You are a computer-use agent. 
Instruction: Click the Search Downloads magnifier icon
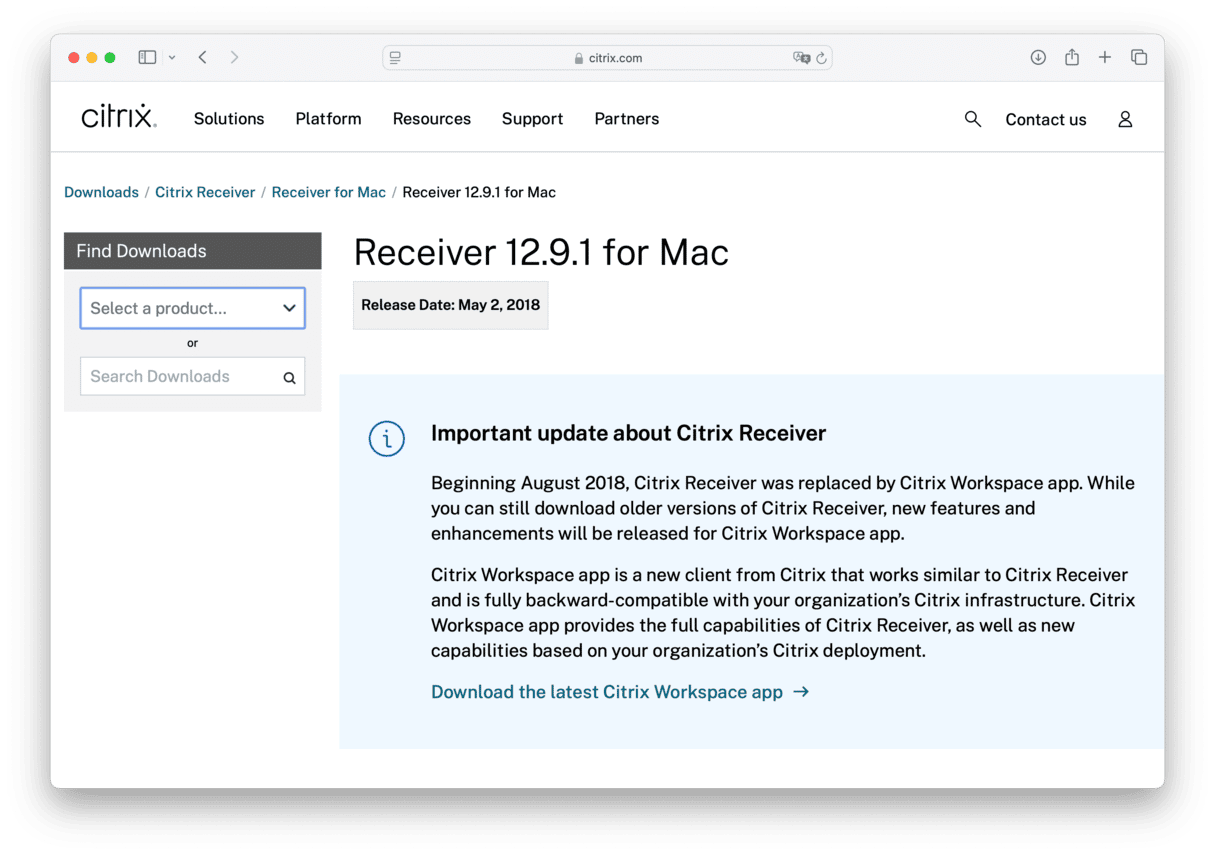click(x=289, y=378)
